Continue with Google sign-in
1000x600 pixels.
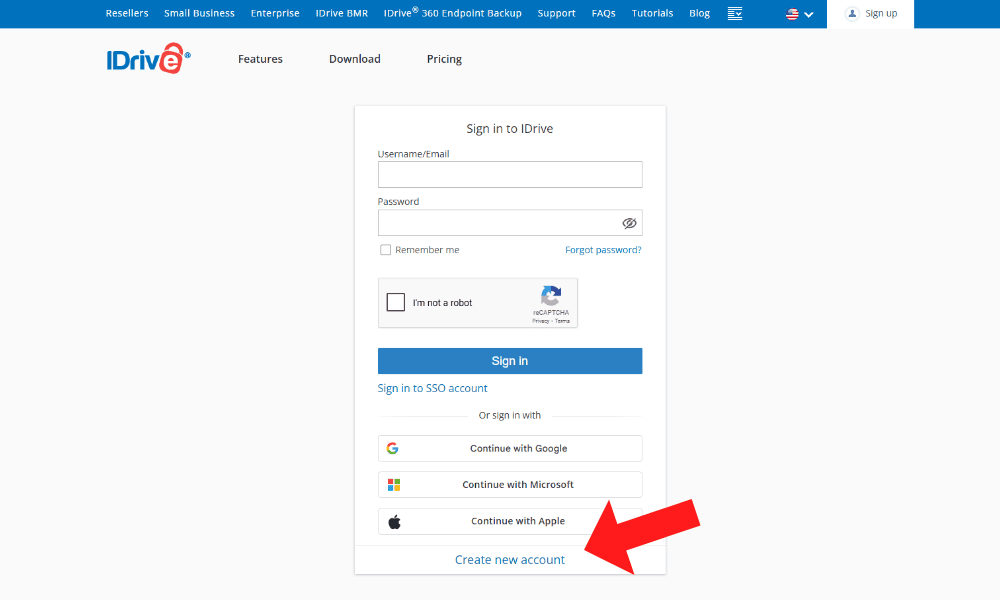tap(510, 449)
